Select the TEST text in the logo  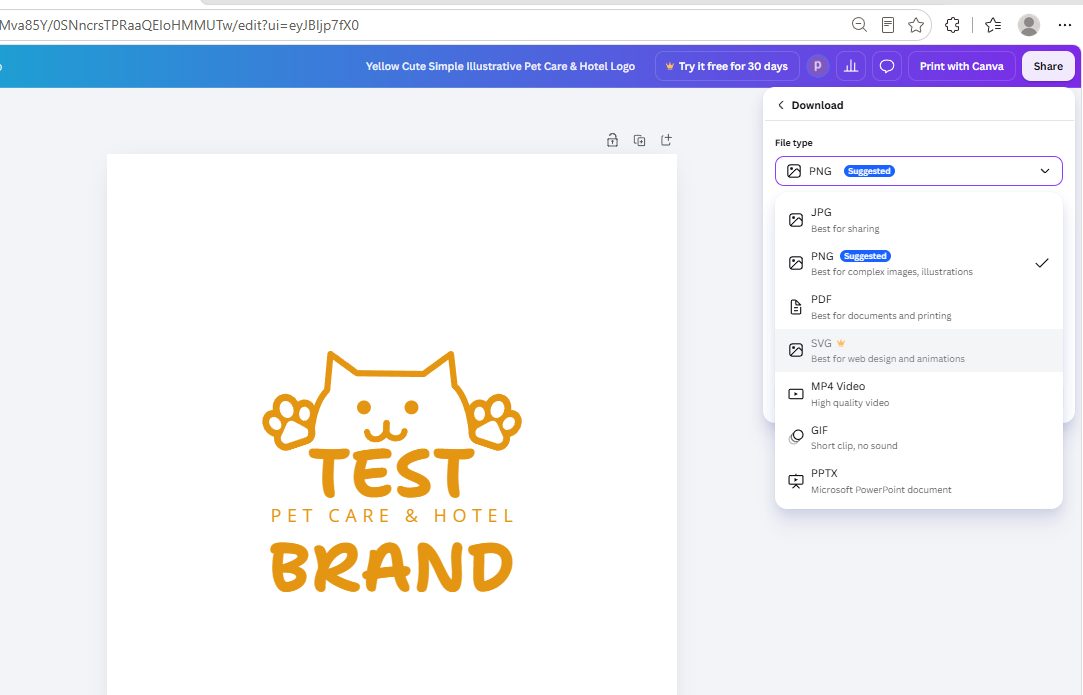[x=392, y=473]
